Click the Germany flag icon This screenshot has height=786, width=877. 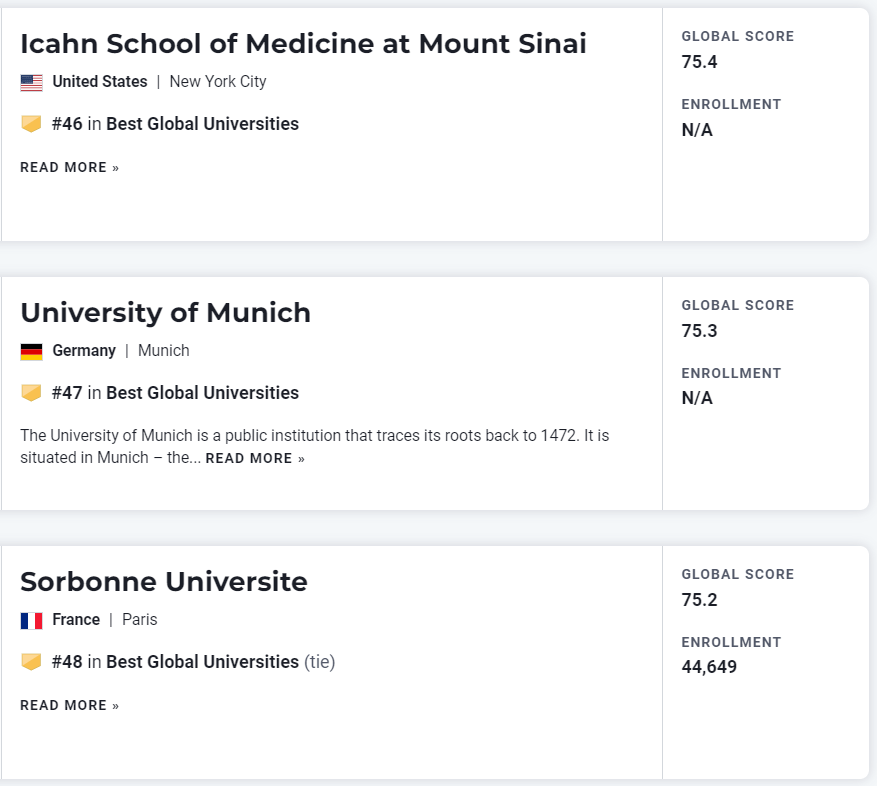[x=31, y=351]
